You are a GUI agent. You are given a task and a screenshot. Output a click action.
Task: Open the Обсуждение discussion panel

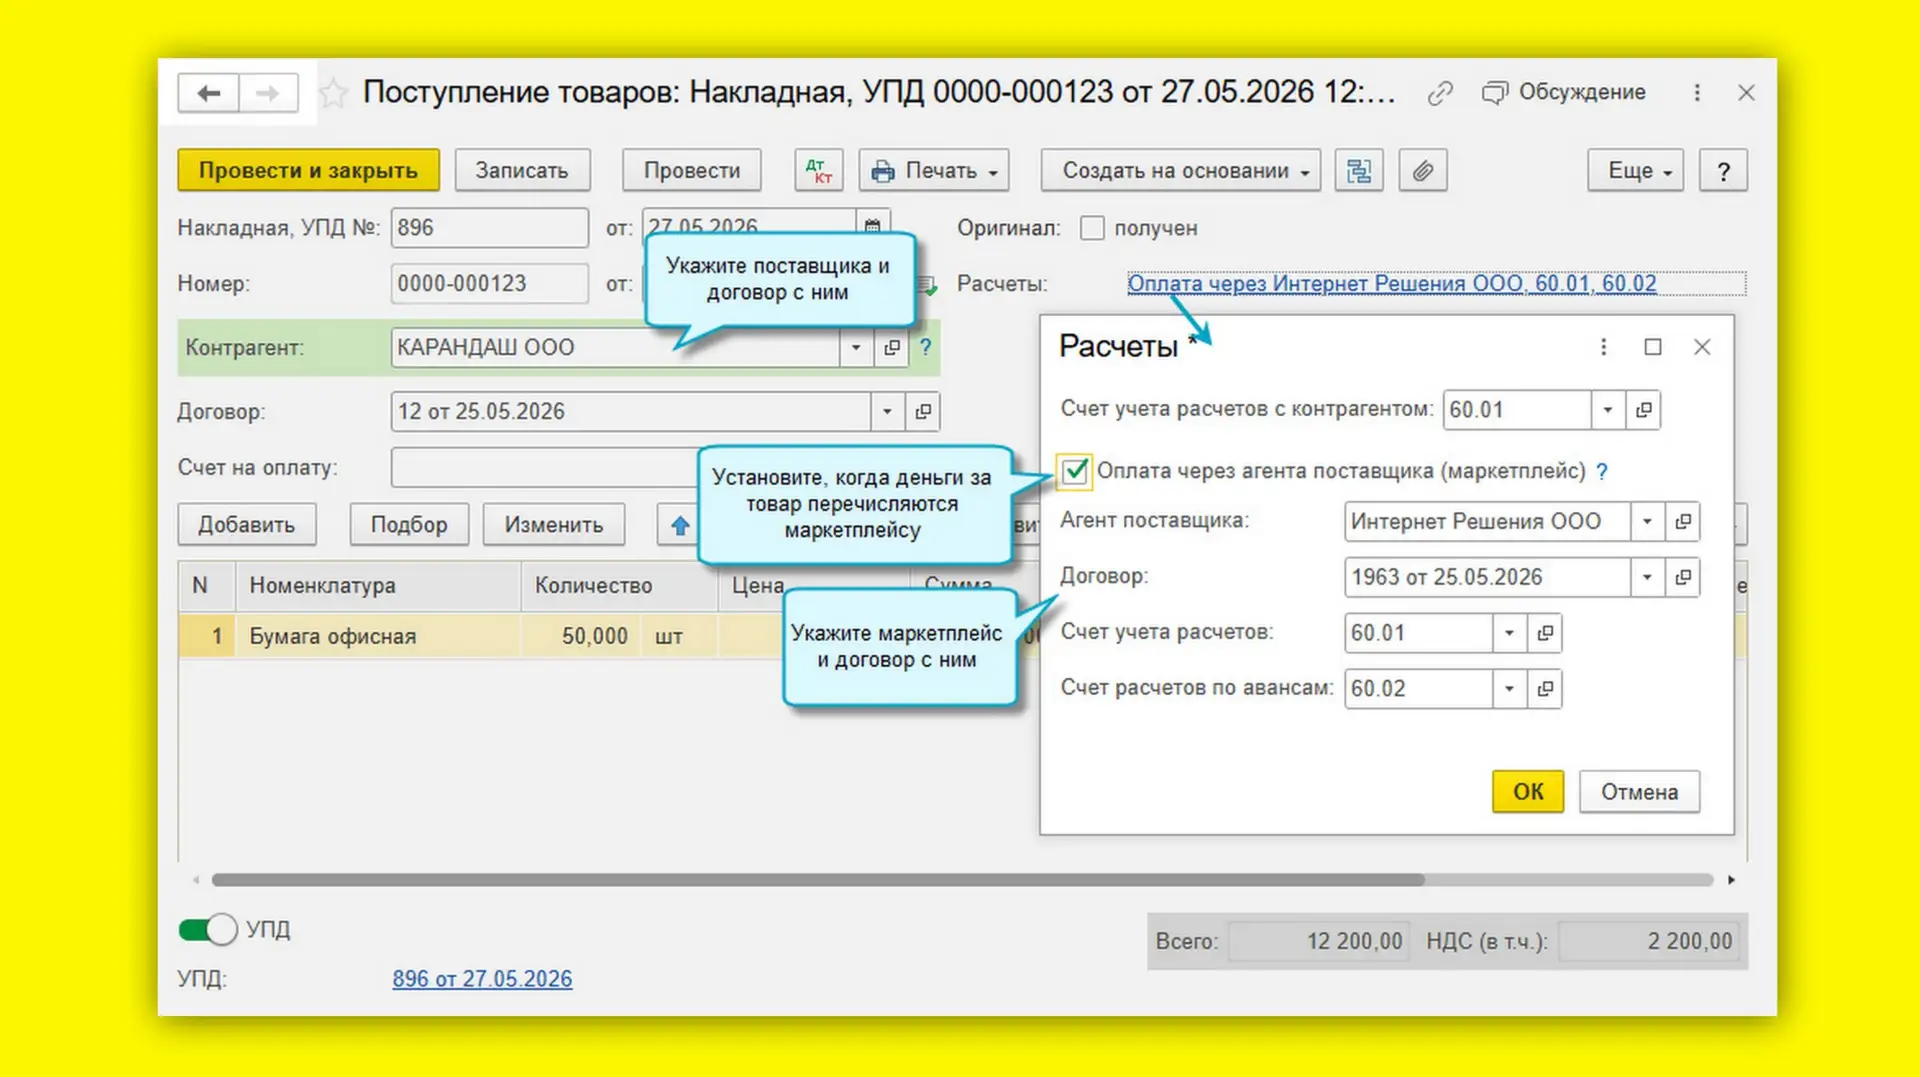[1565, 92]
